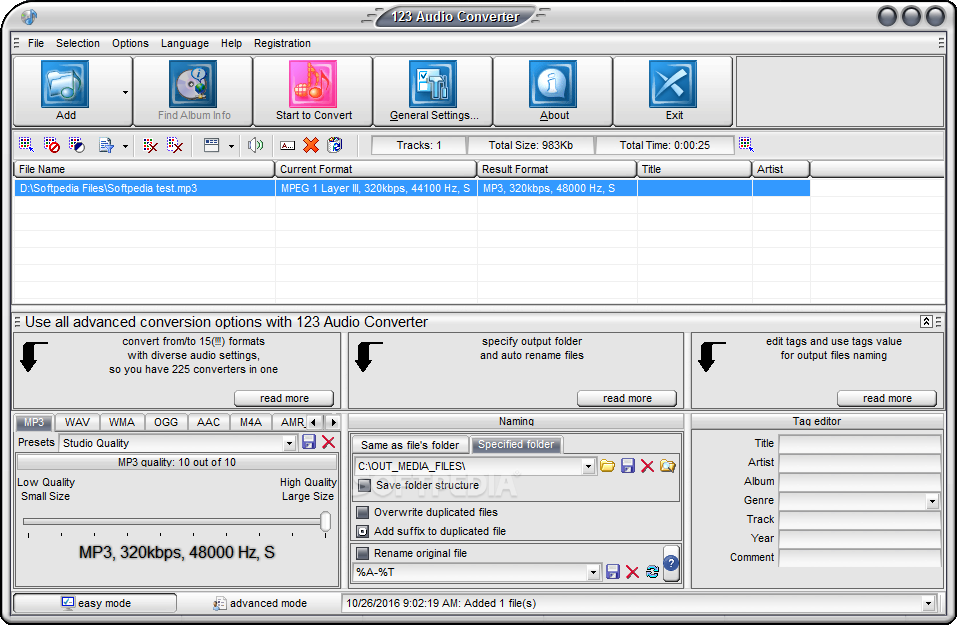Click the remove selected tracks icon
This screenshot has width=957, height=625.
click(150, 145)
